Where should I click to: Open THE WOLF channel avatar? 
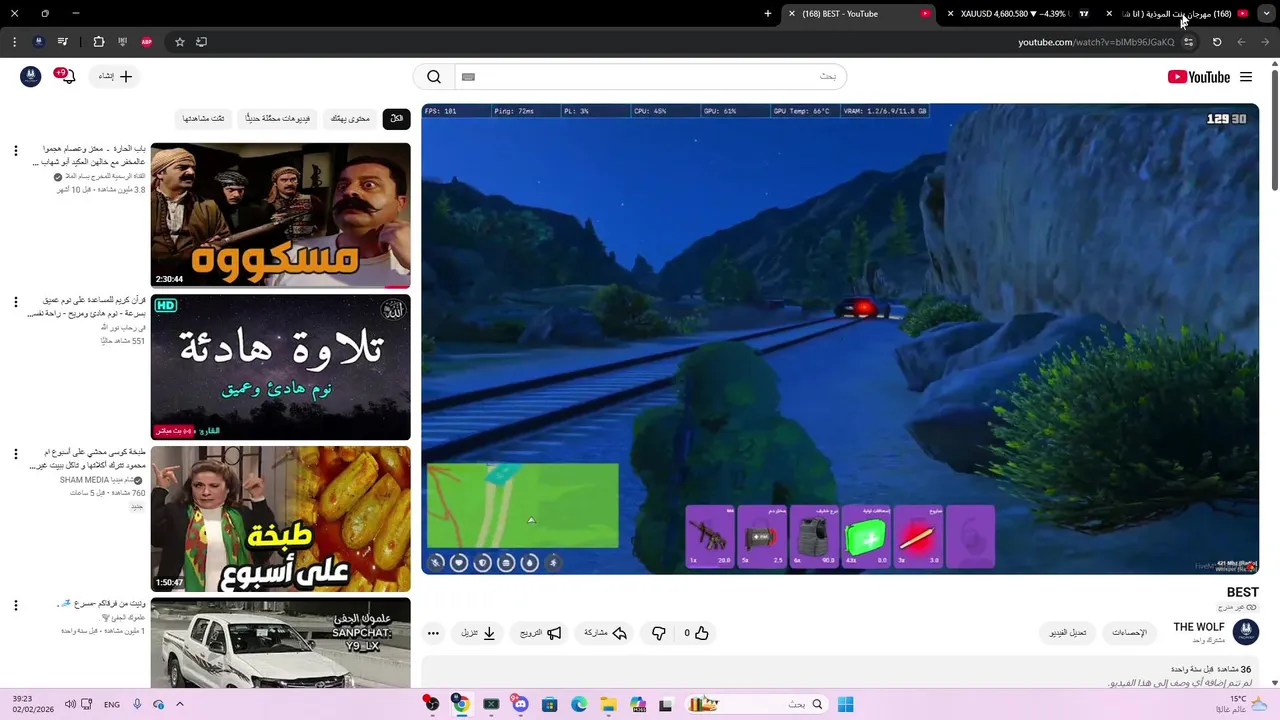point(1245,631)
